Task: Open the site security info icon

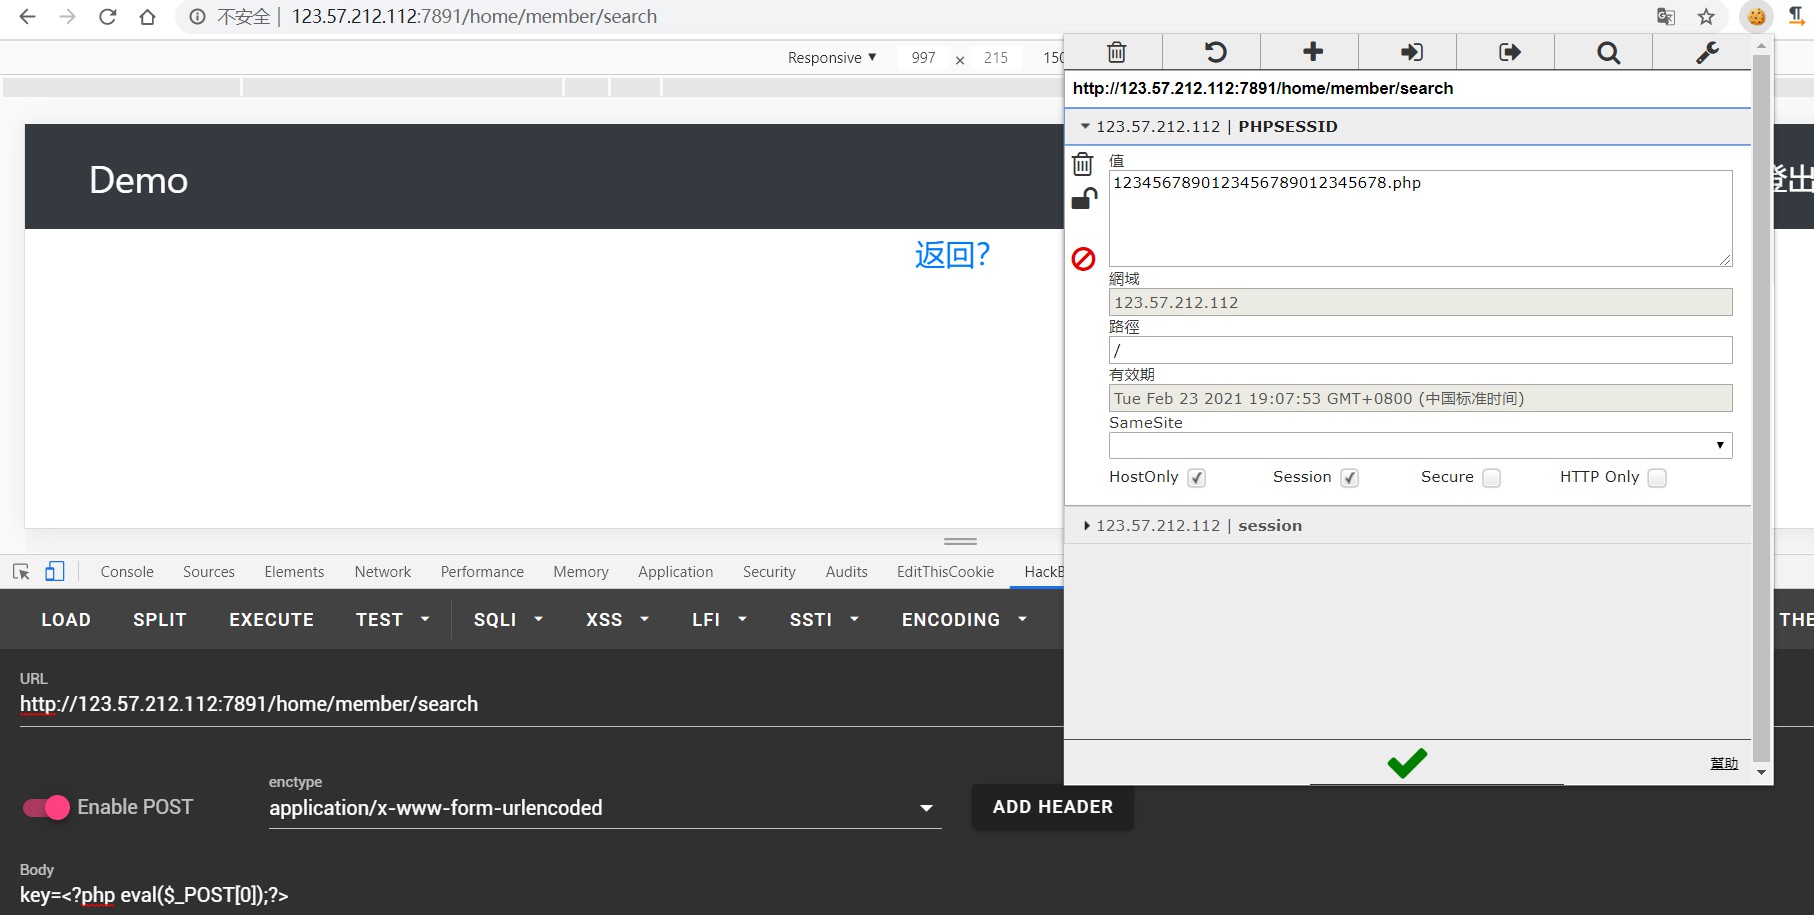Action: tap(198, 17)
